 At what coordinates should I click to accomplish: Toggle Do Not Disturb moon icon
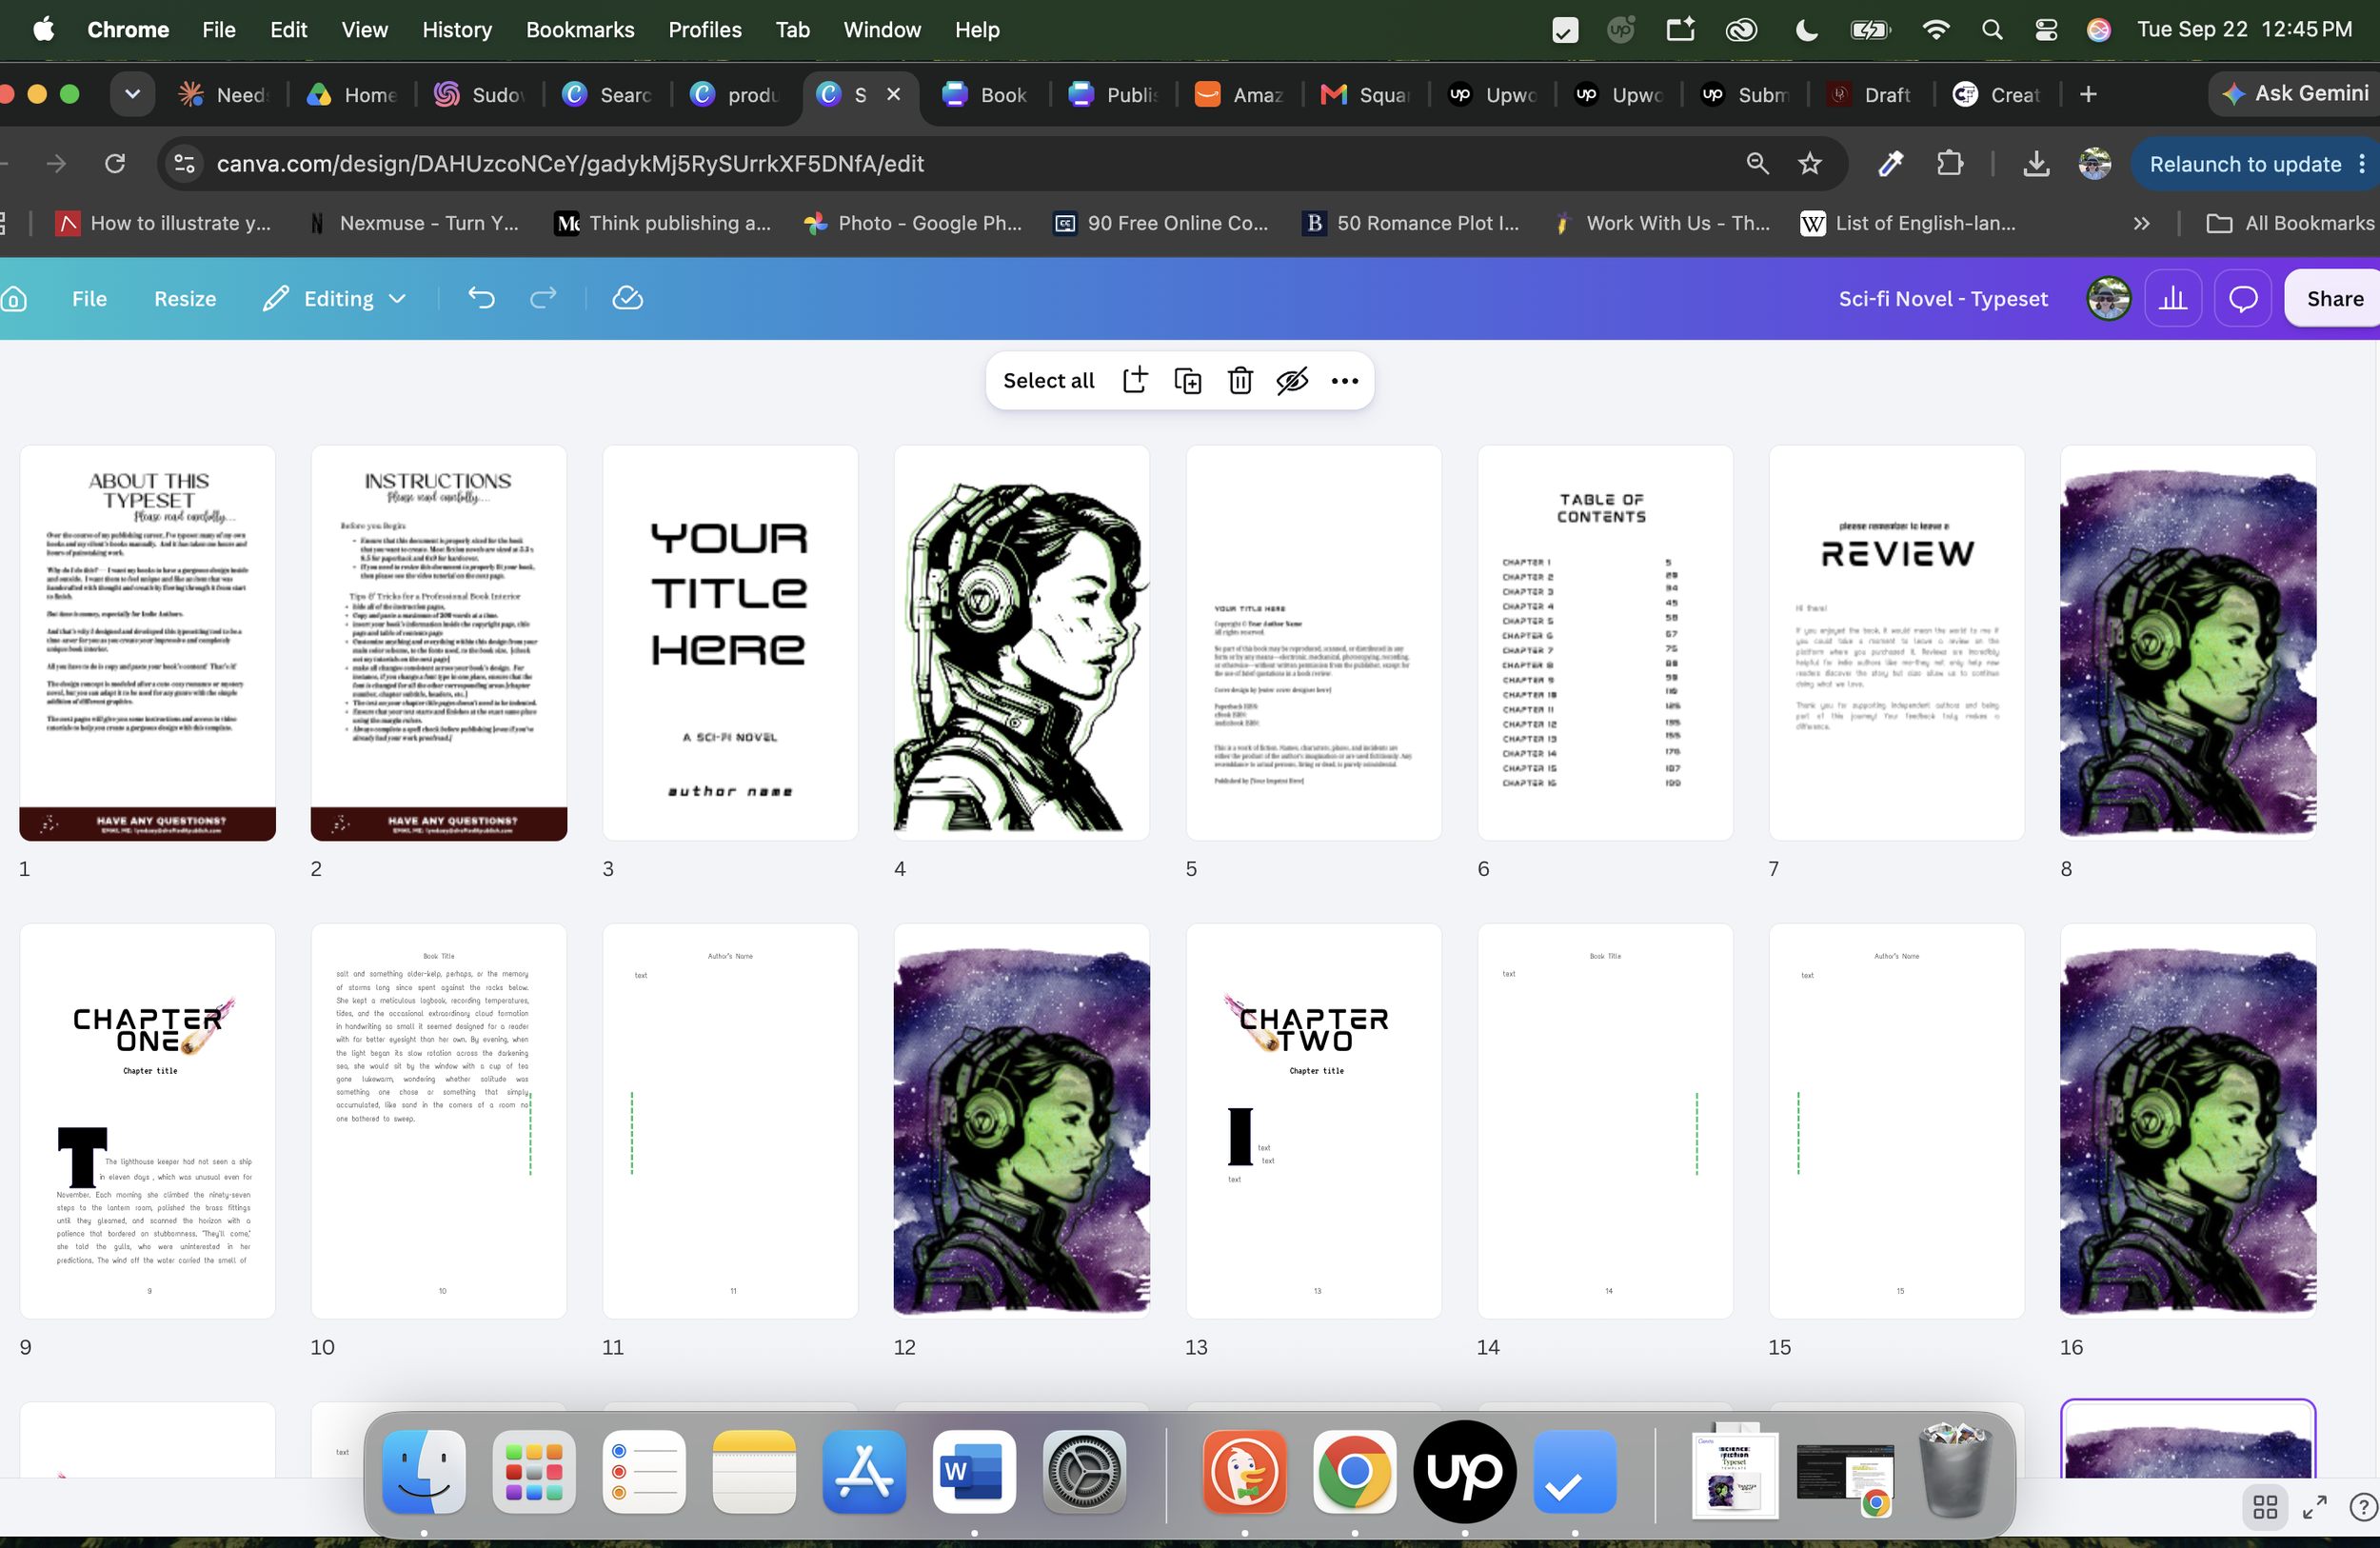[1806, 30]
